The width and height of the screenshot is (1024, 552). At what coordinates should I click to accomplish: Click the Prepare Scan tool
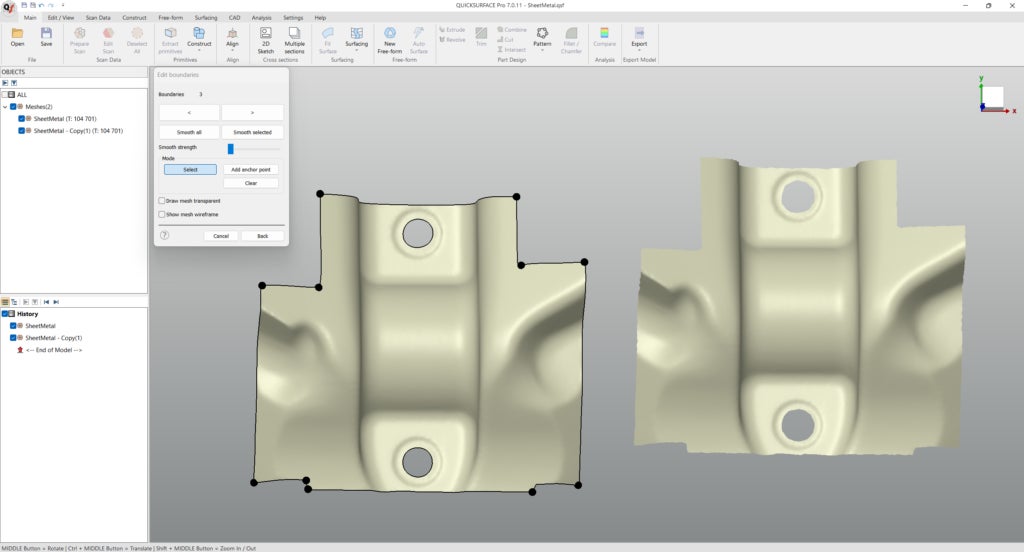tap(80, 40)
